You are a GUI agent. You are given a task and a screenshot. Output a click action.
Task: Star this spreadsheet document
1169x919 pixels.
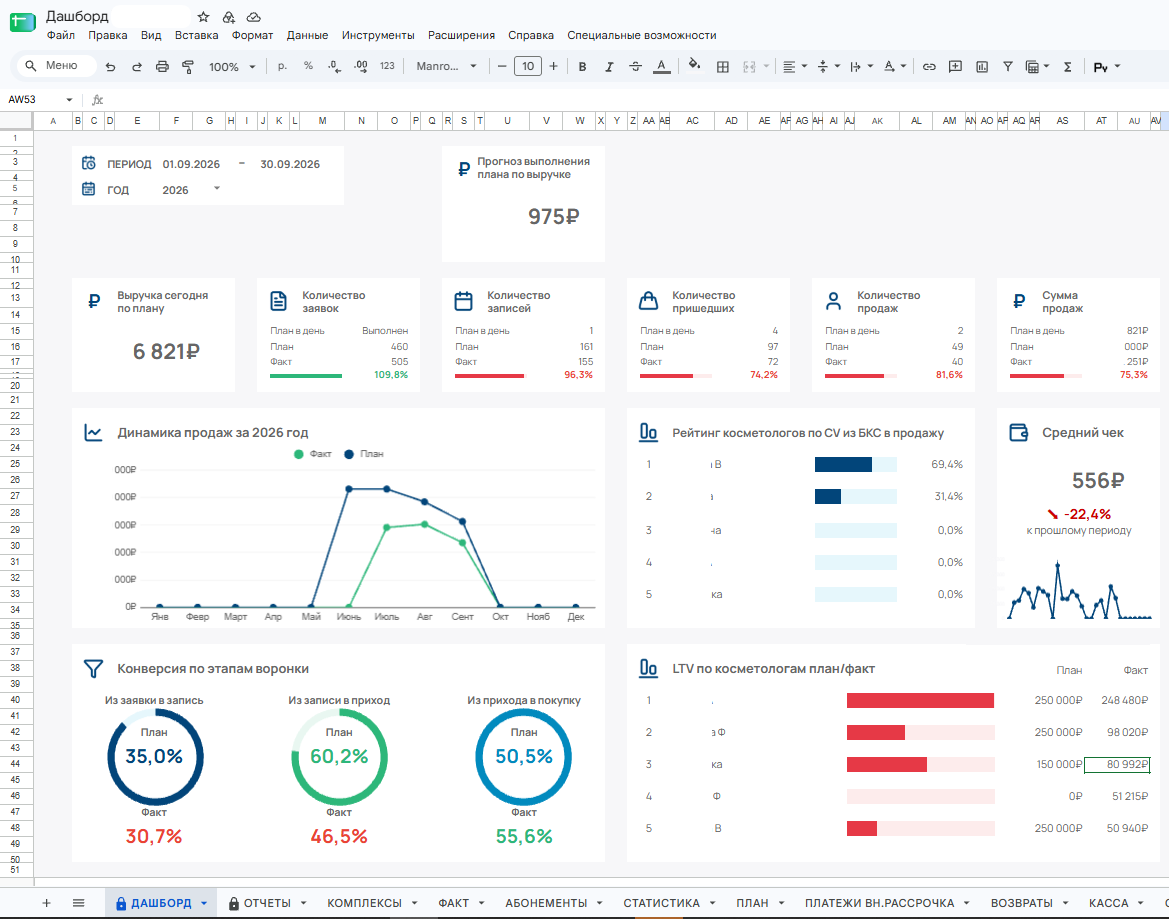pos(204,16)
